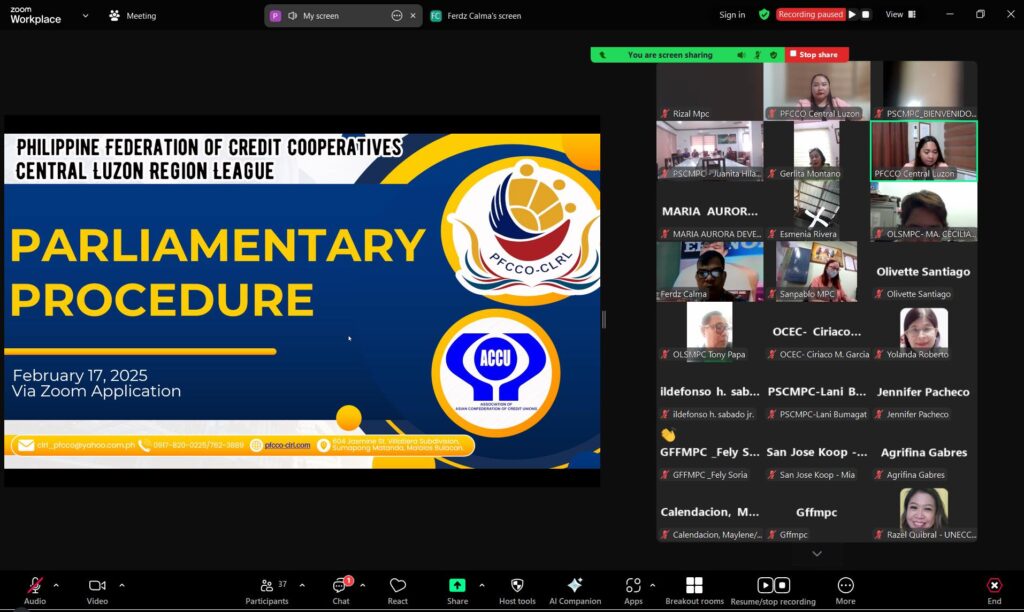Open the Apps menu
This screenshot has height=612, width=1024.
coord(633,590)
